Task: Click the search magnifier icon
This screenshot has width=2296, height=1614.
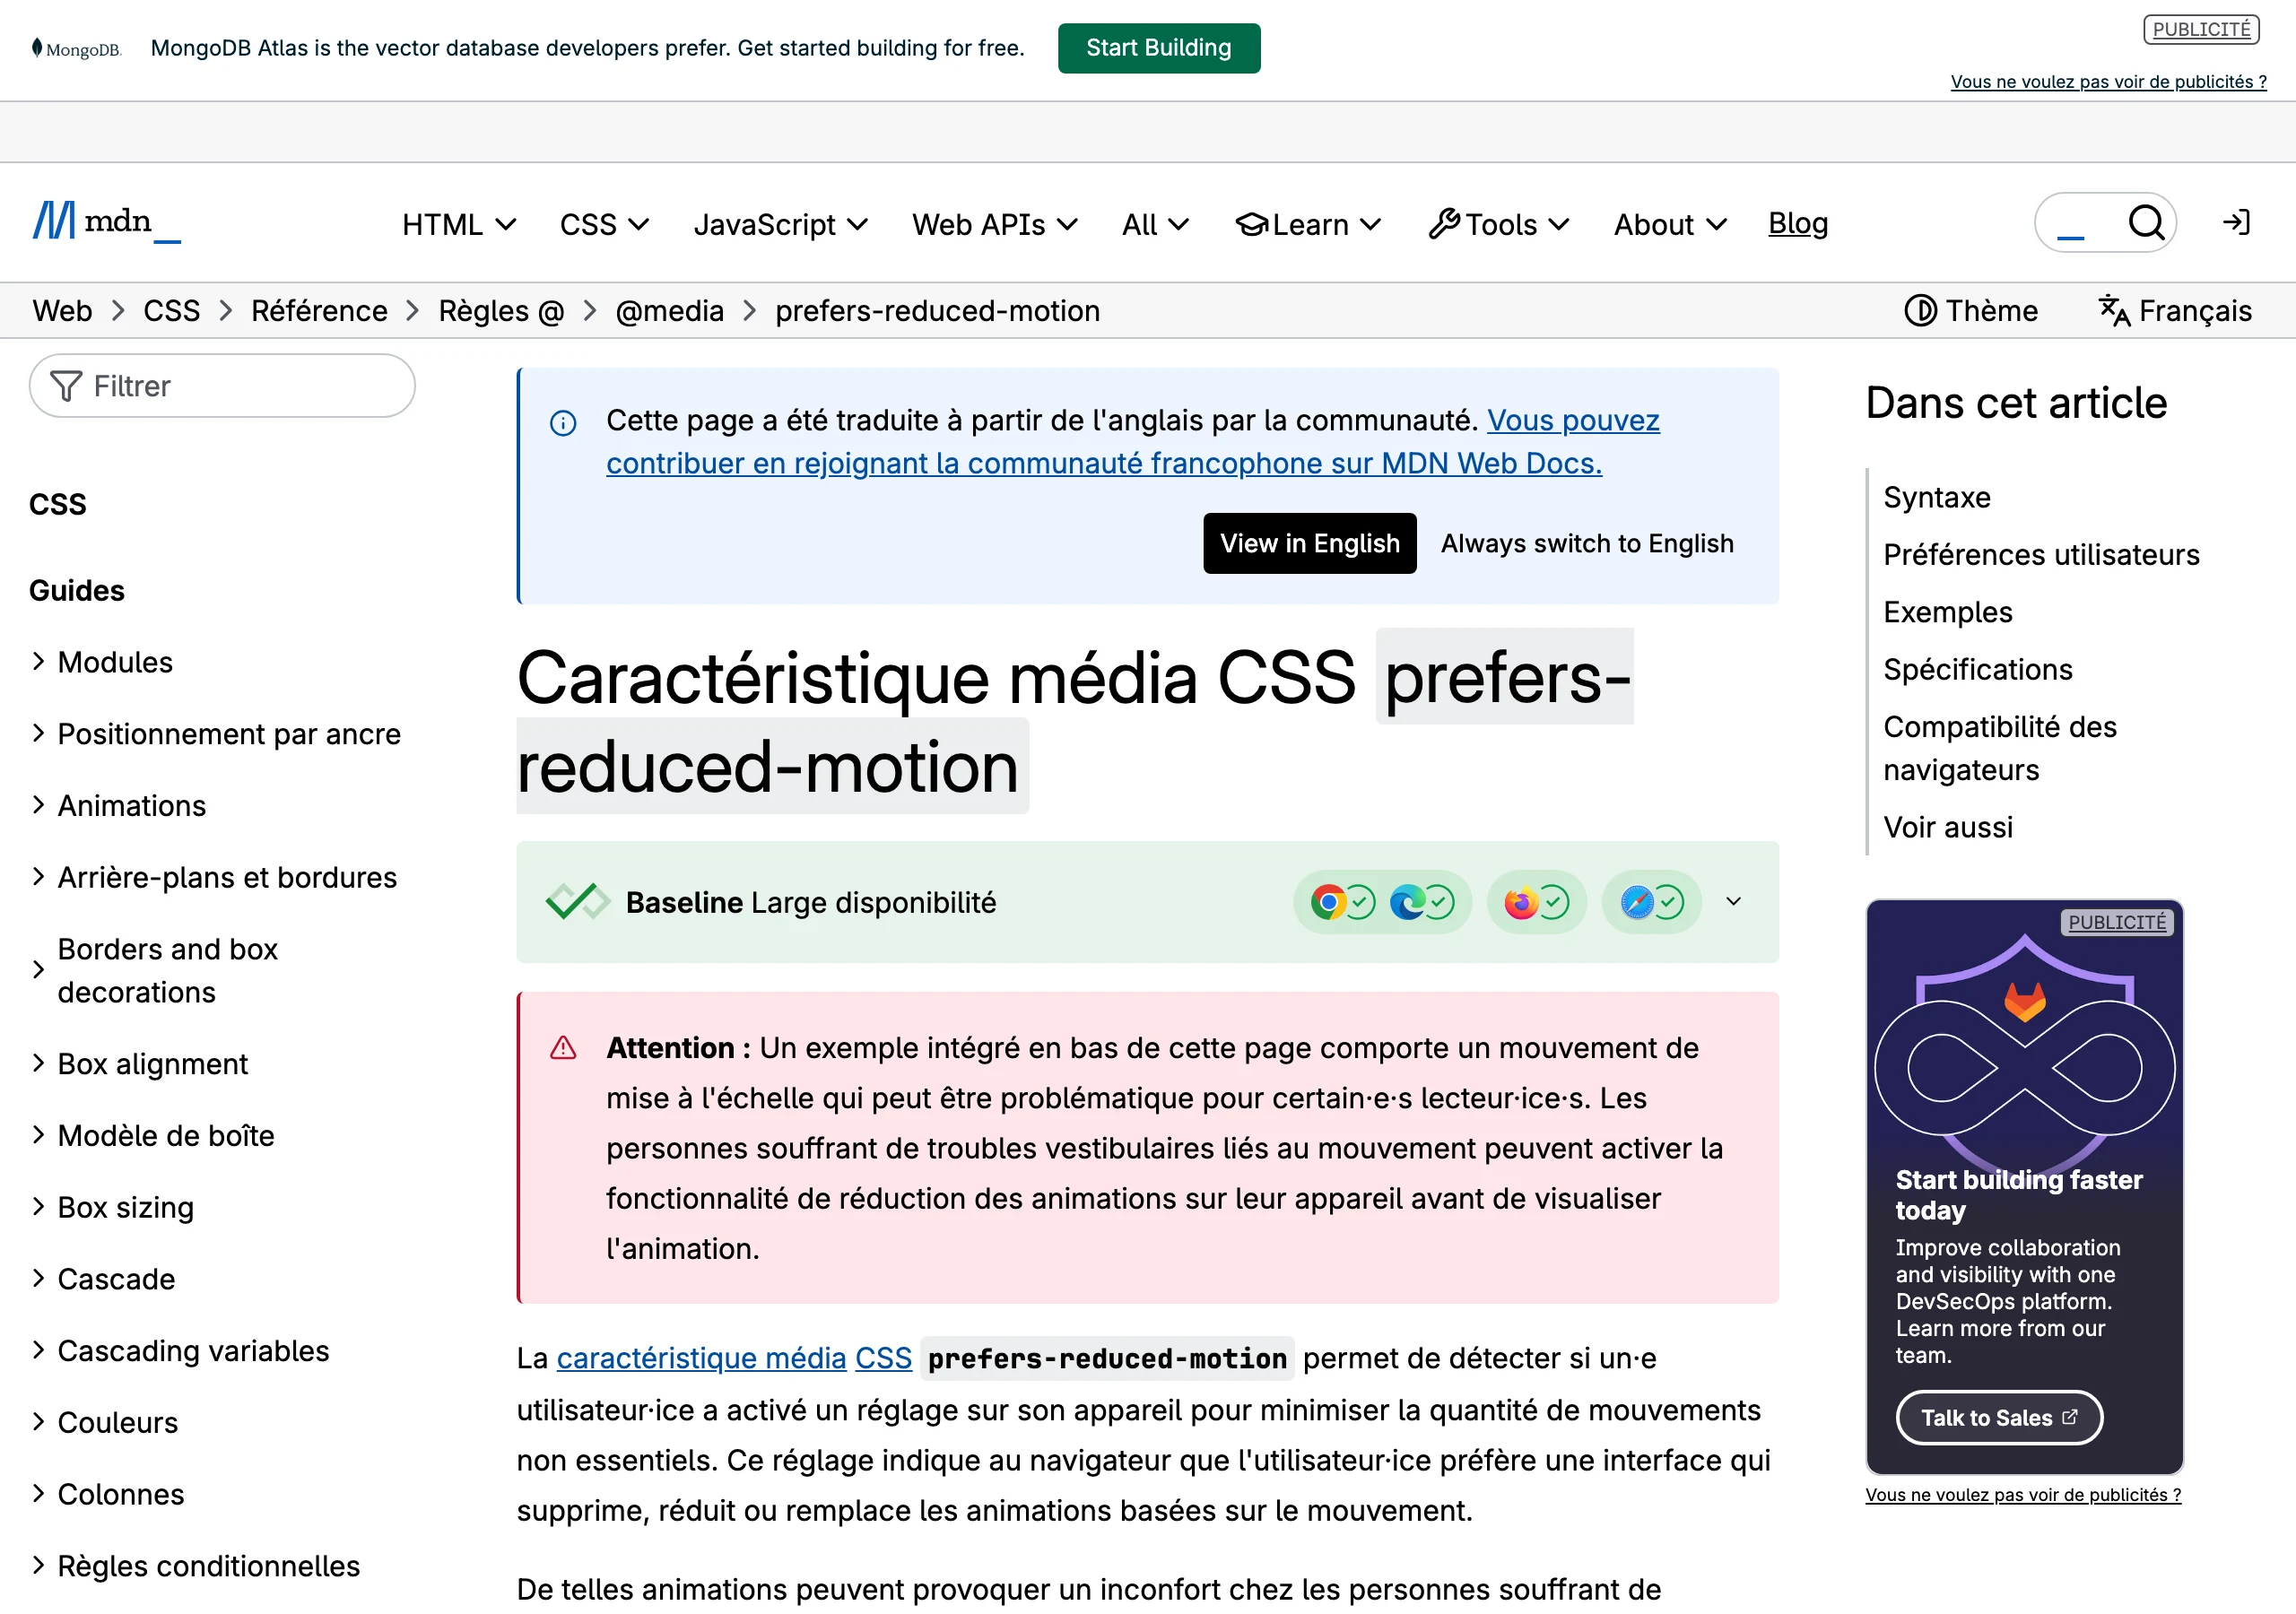Action: [x=2145, y=222]
